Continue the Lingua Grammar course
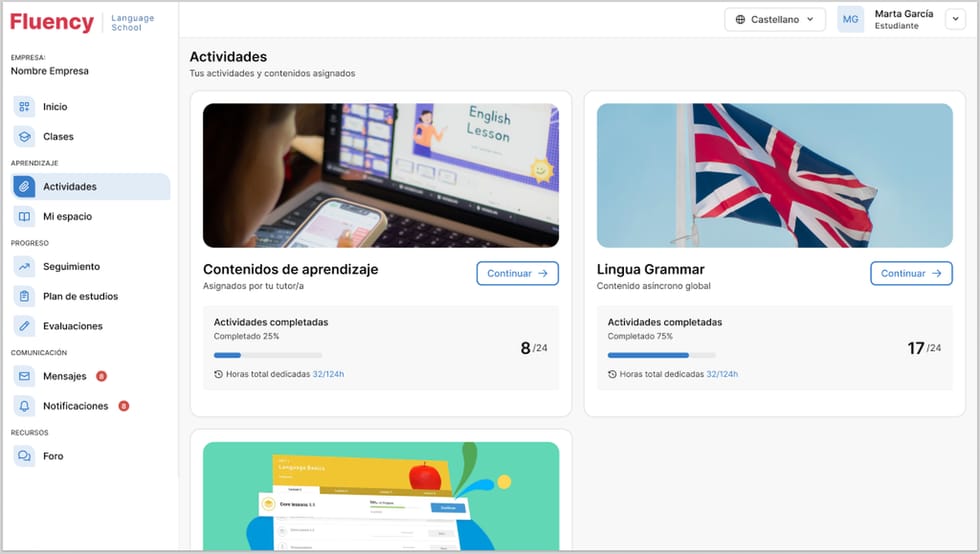980x554 pixels. 911,273
